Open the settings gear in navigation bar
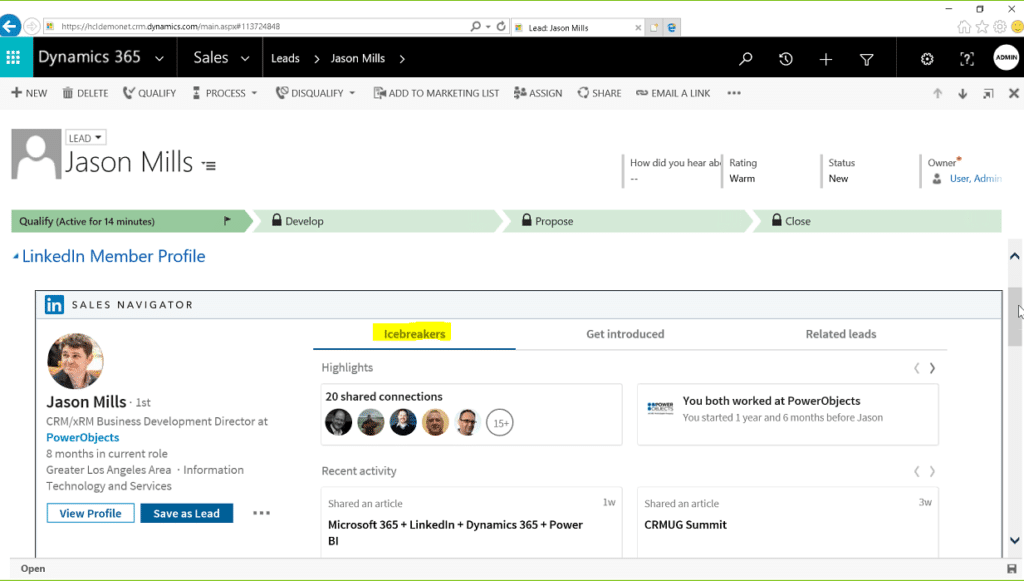Image resolution: width=1024 pixels, height=581 pixels. [927, 59]
